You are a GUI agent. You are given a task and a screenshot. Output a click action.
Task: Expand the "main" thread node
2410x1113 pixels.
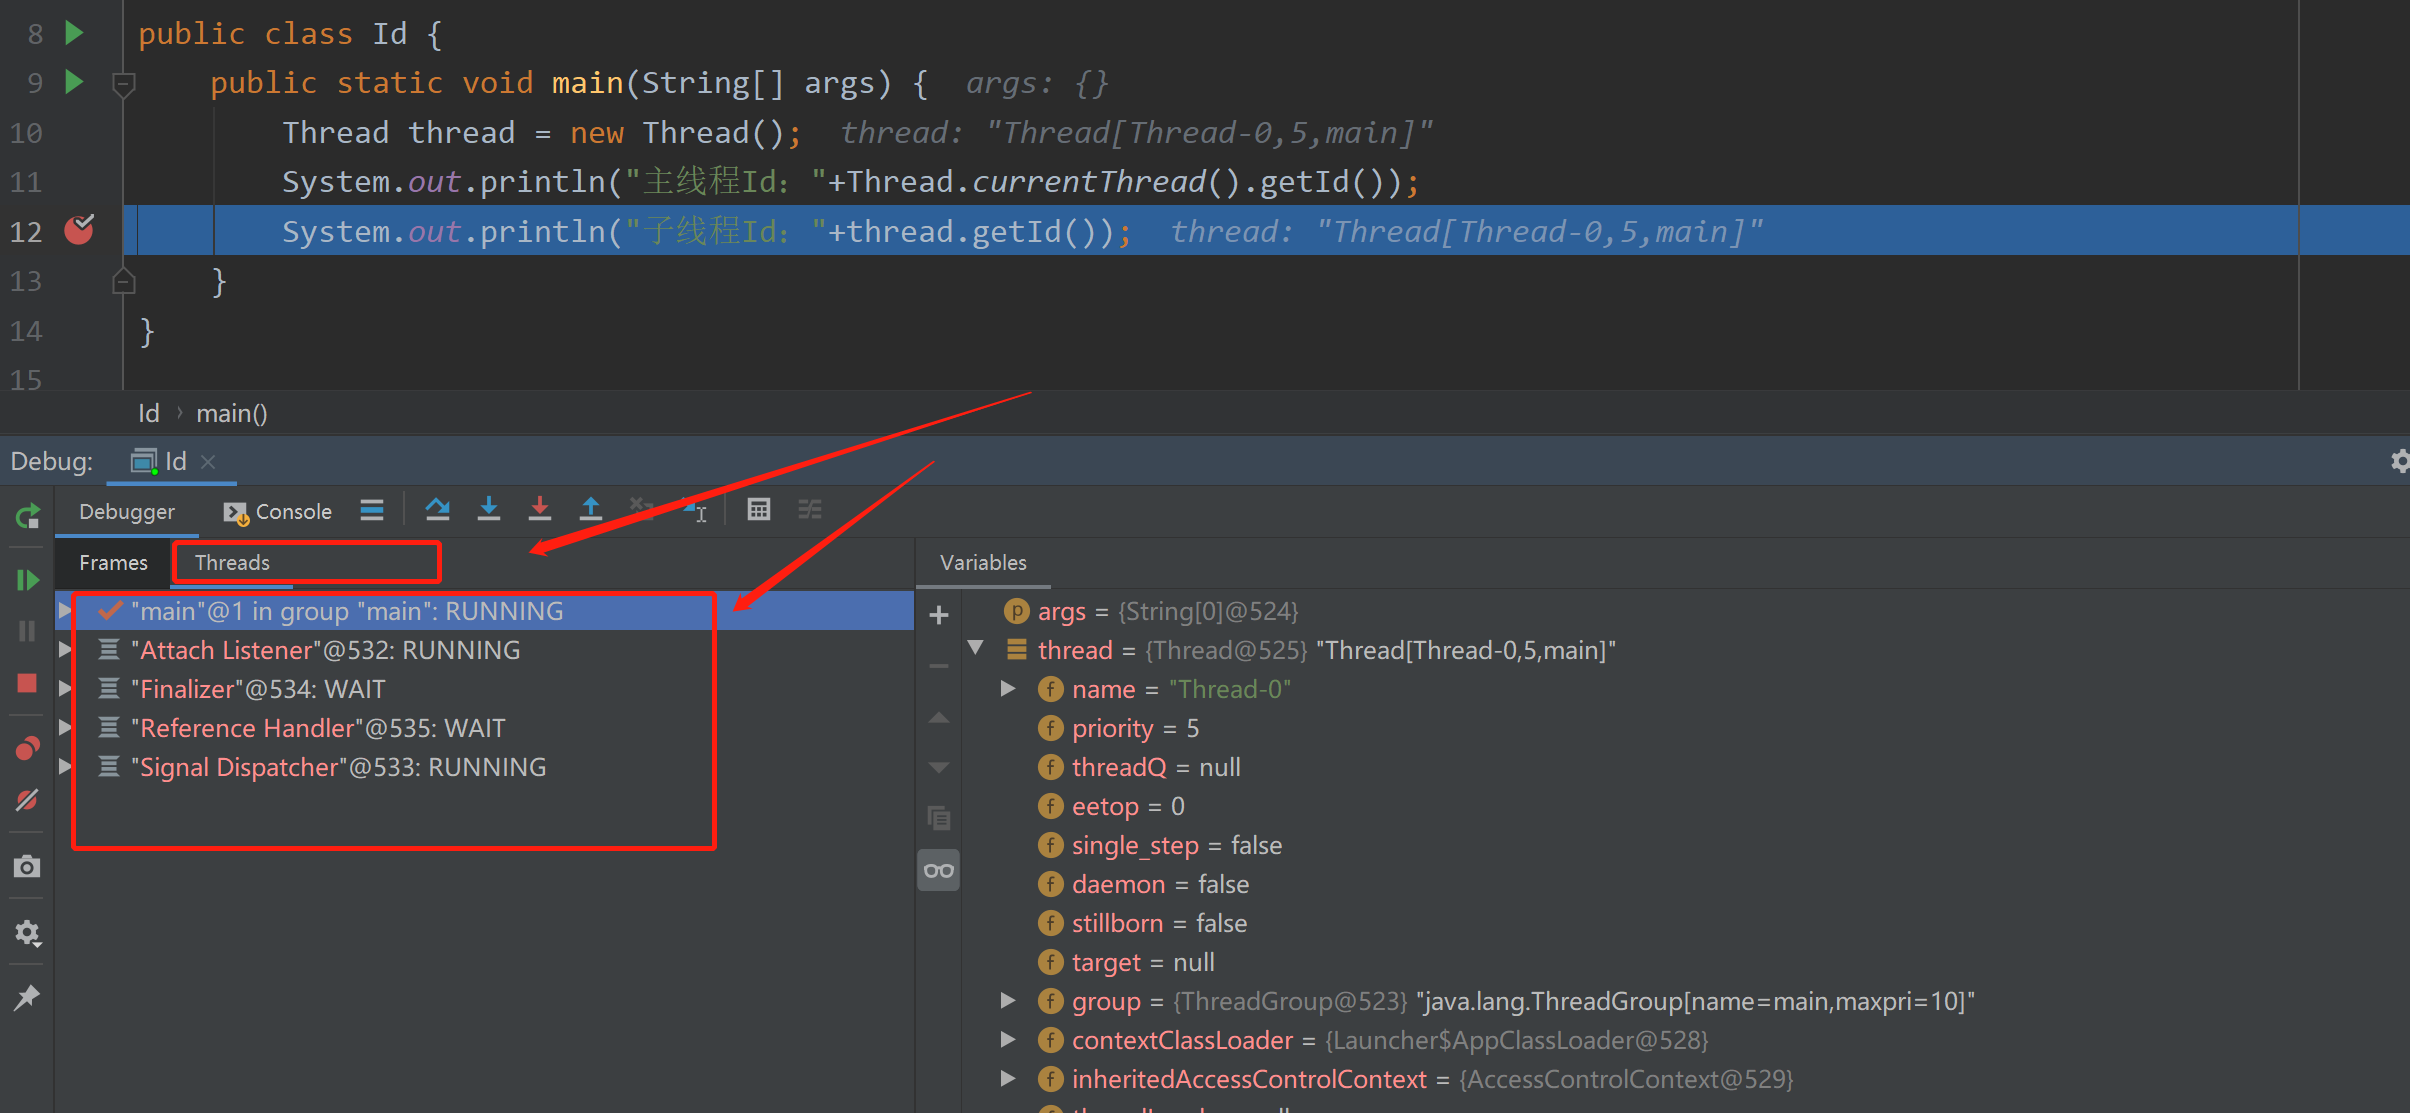tap(65, 610)
